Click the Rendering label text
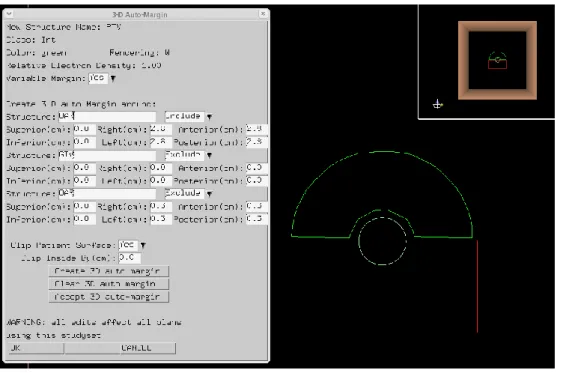This screenshot has width=563, height=373. click(x=140, y=53)
